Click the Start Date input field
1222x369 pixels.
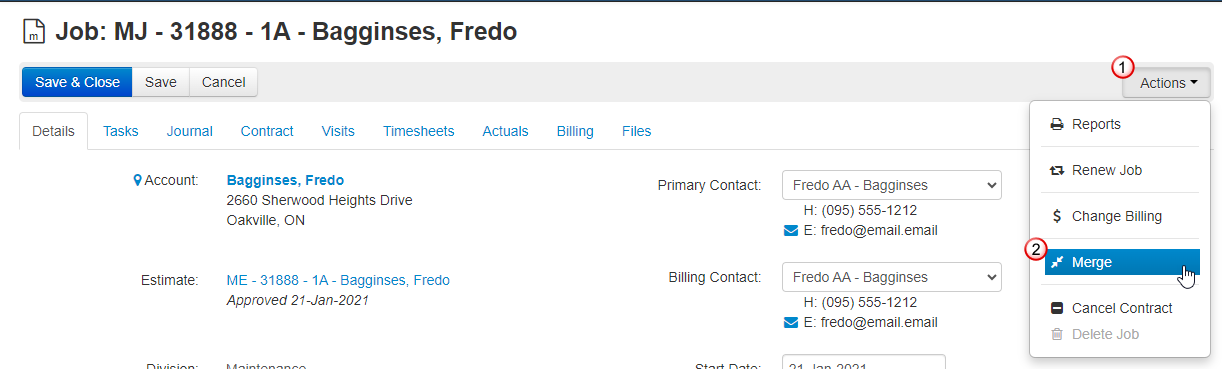pos(863,362)
